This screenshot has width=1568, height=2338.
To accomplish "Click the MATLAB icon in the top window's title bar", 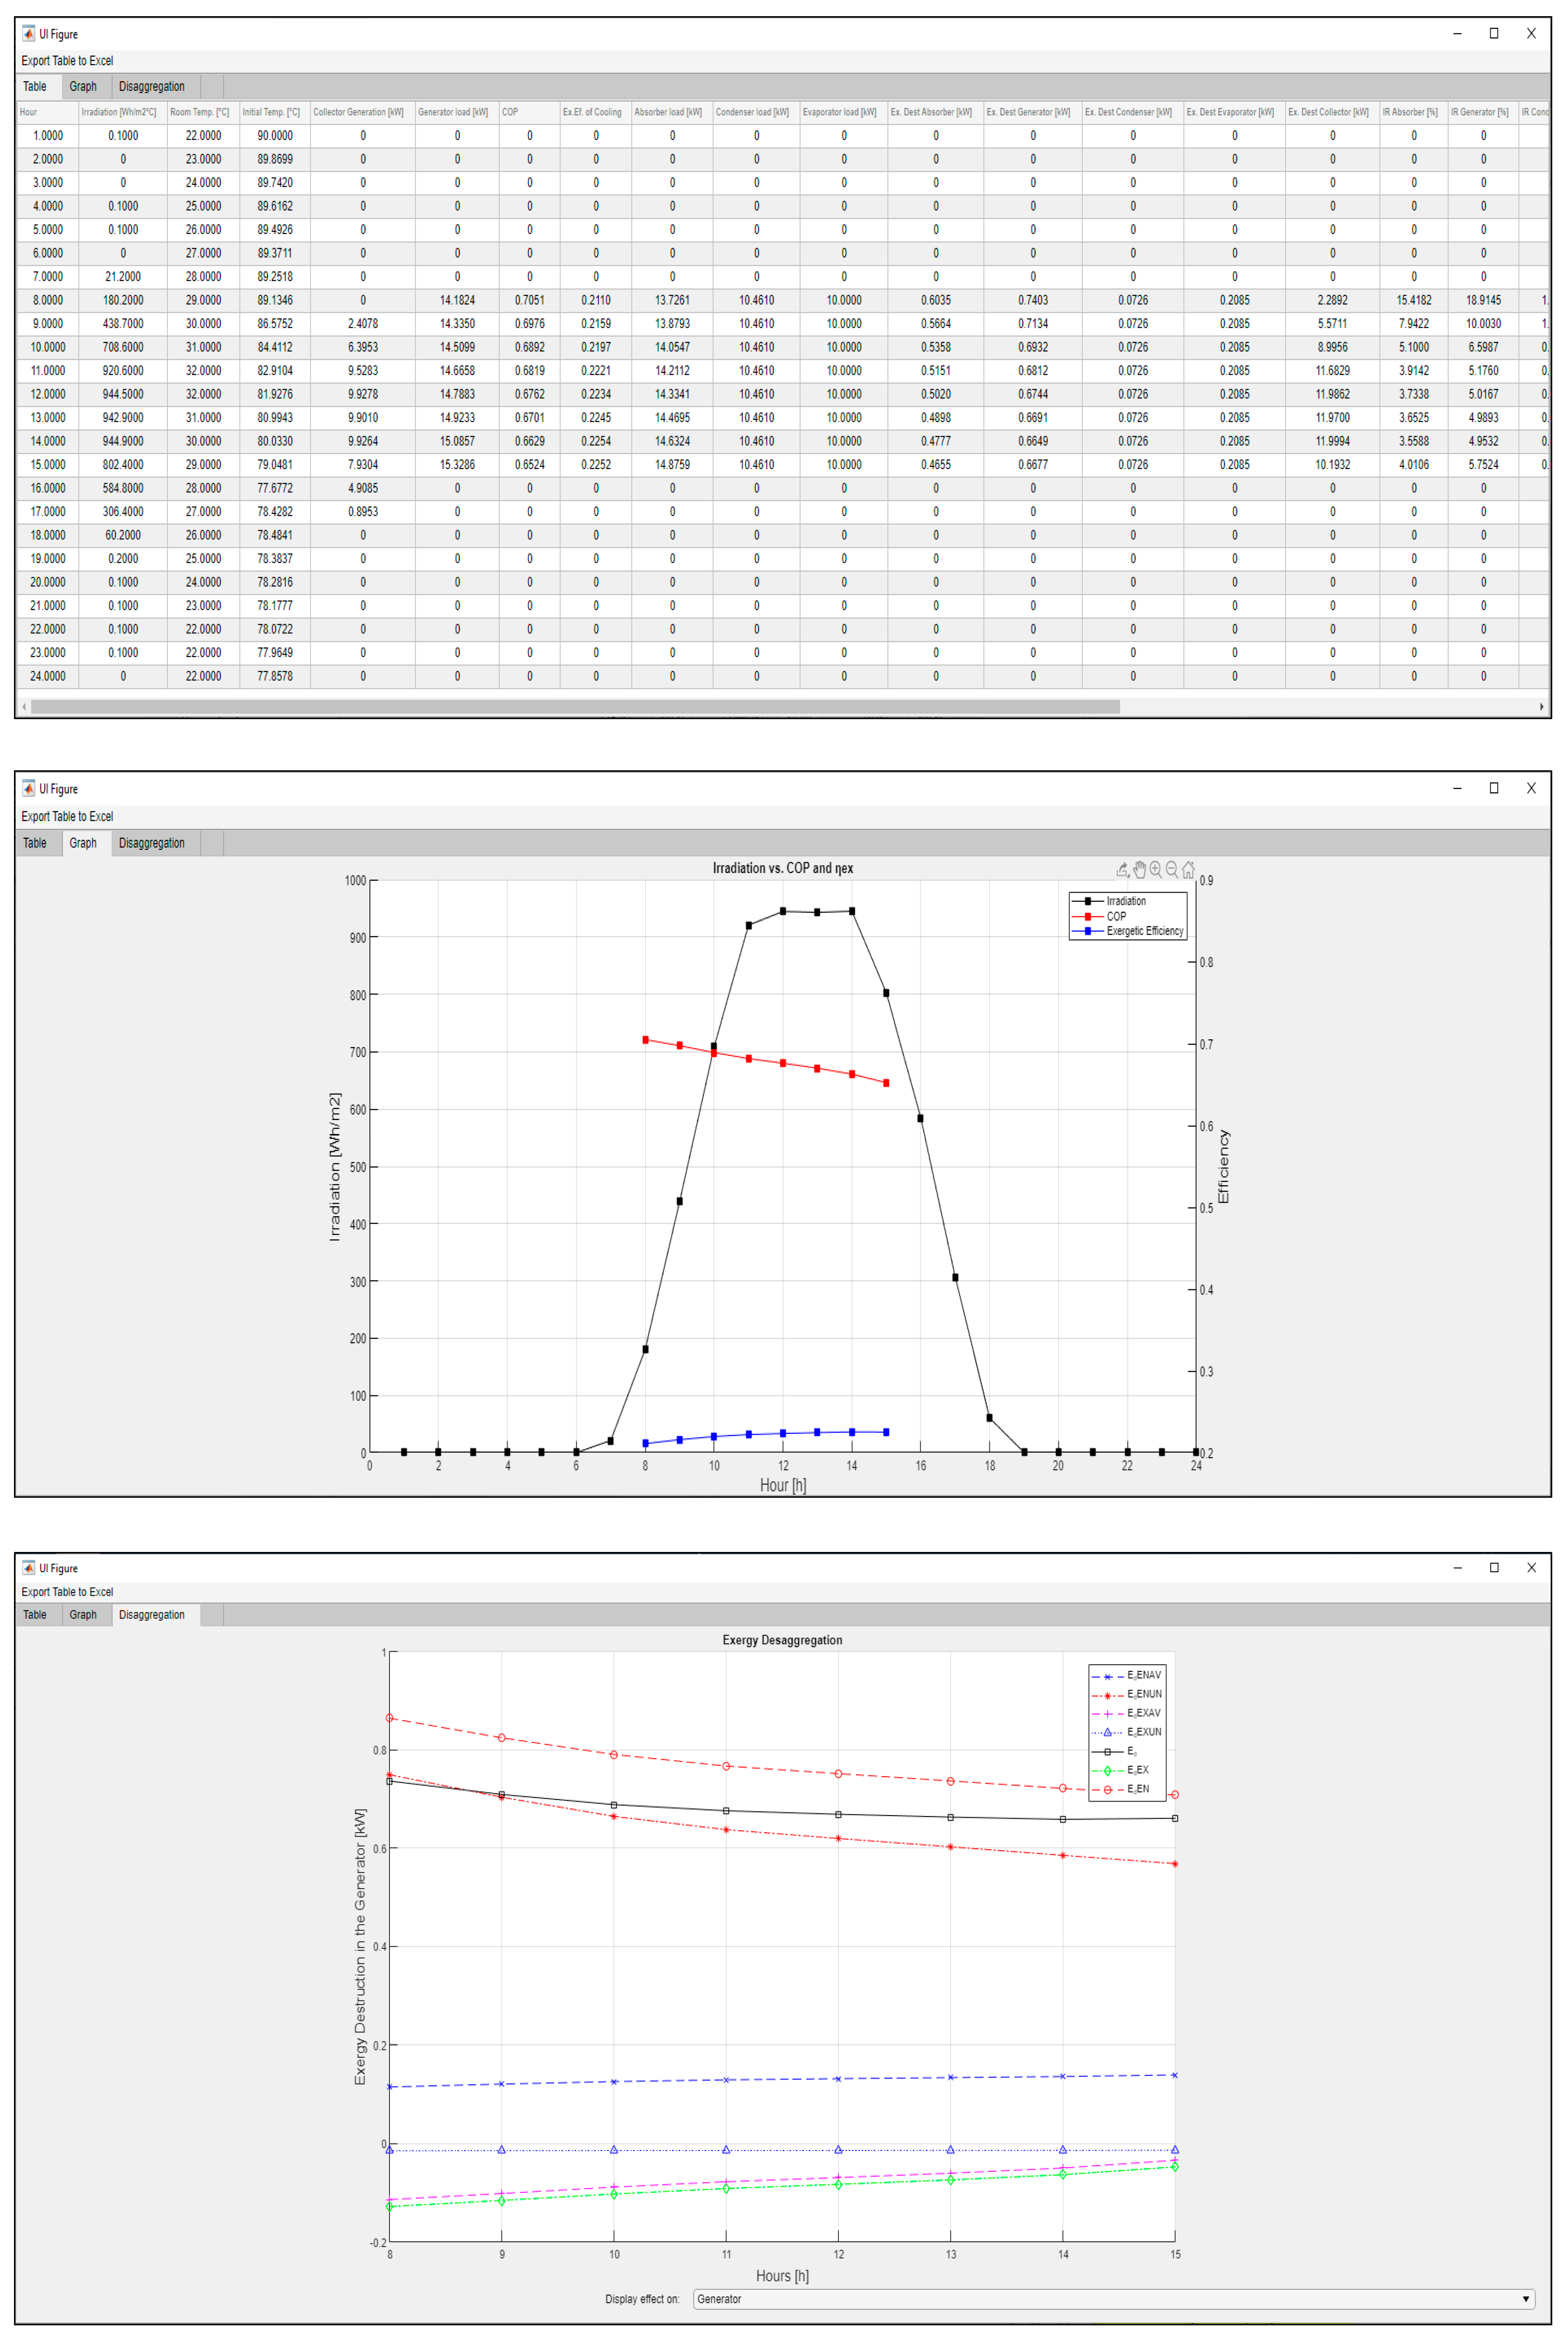I will click(28, 33).
